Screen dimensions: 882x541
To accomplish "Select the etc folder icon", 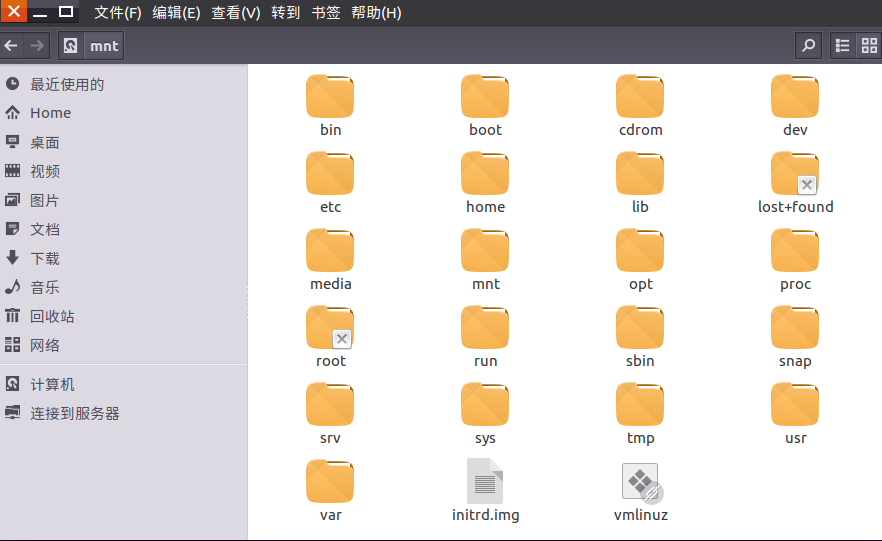I will pyautogui.click(x=330, y=174).
